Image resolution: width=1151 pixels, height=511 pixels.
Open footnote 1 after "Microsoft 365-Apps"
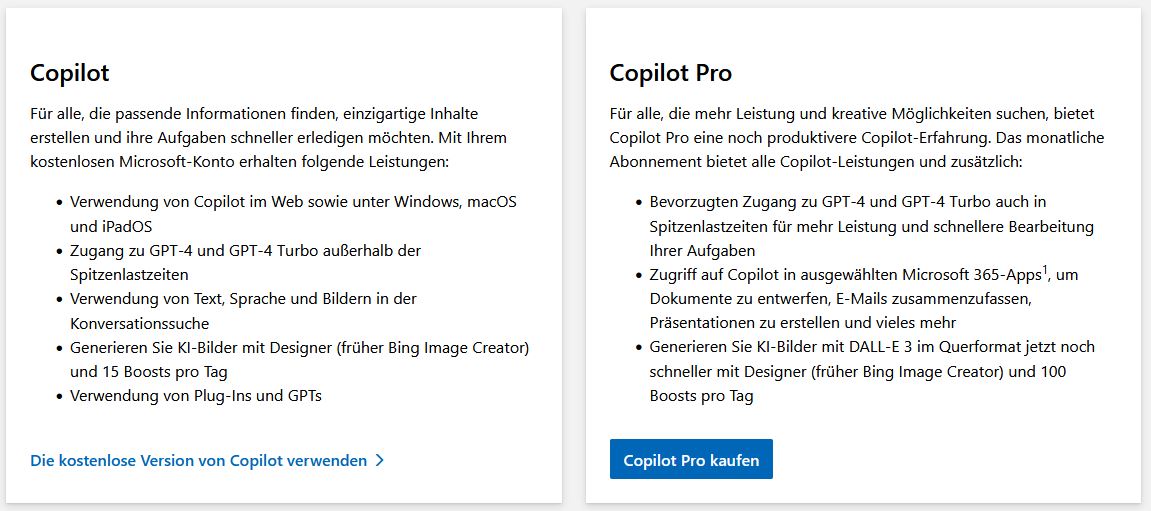(1046, 268)
